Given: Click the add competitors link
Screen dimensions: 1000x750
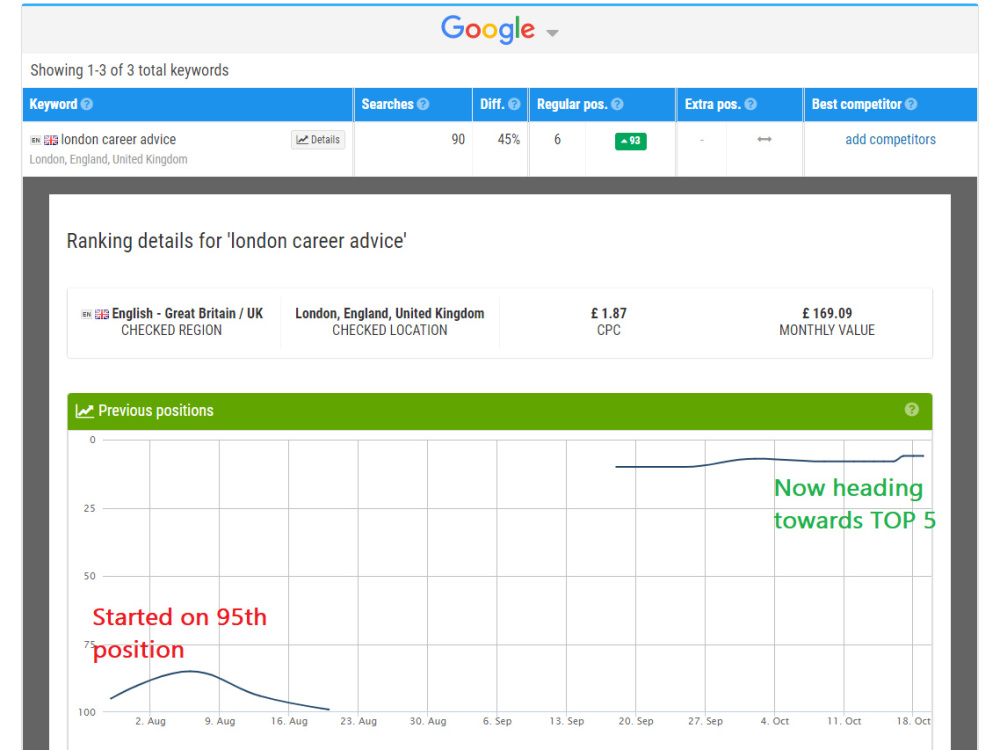Looking at the screenshot, I should (890, 140).
